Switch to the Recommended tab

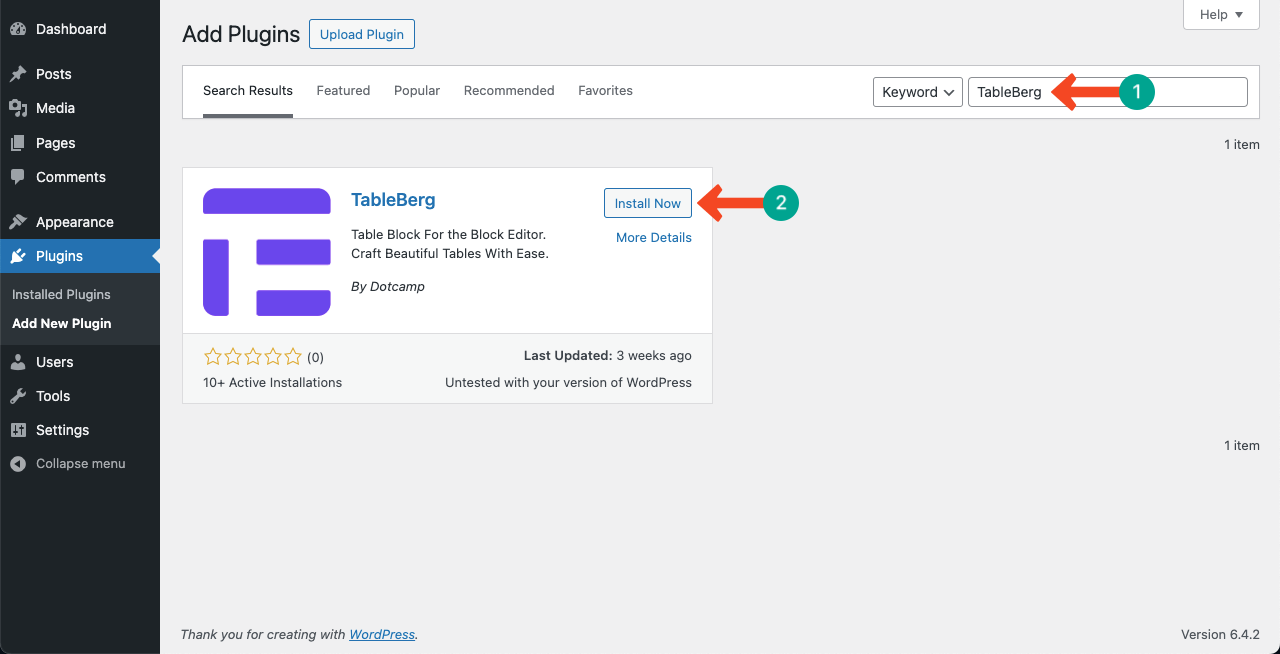[509, 91]
